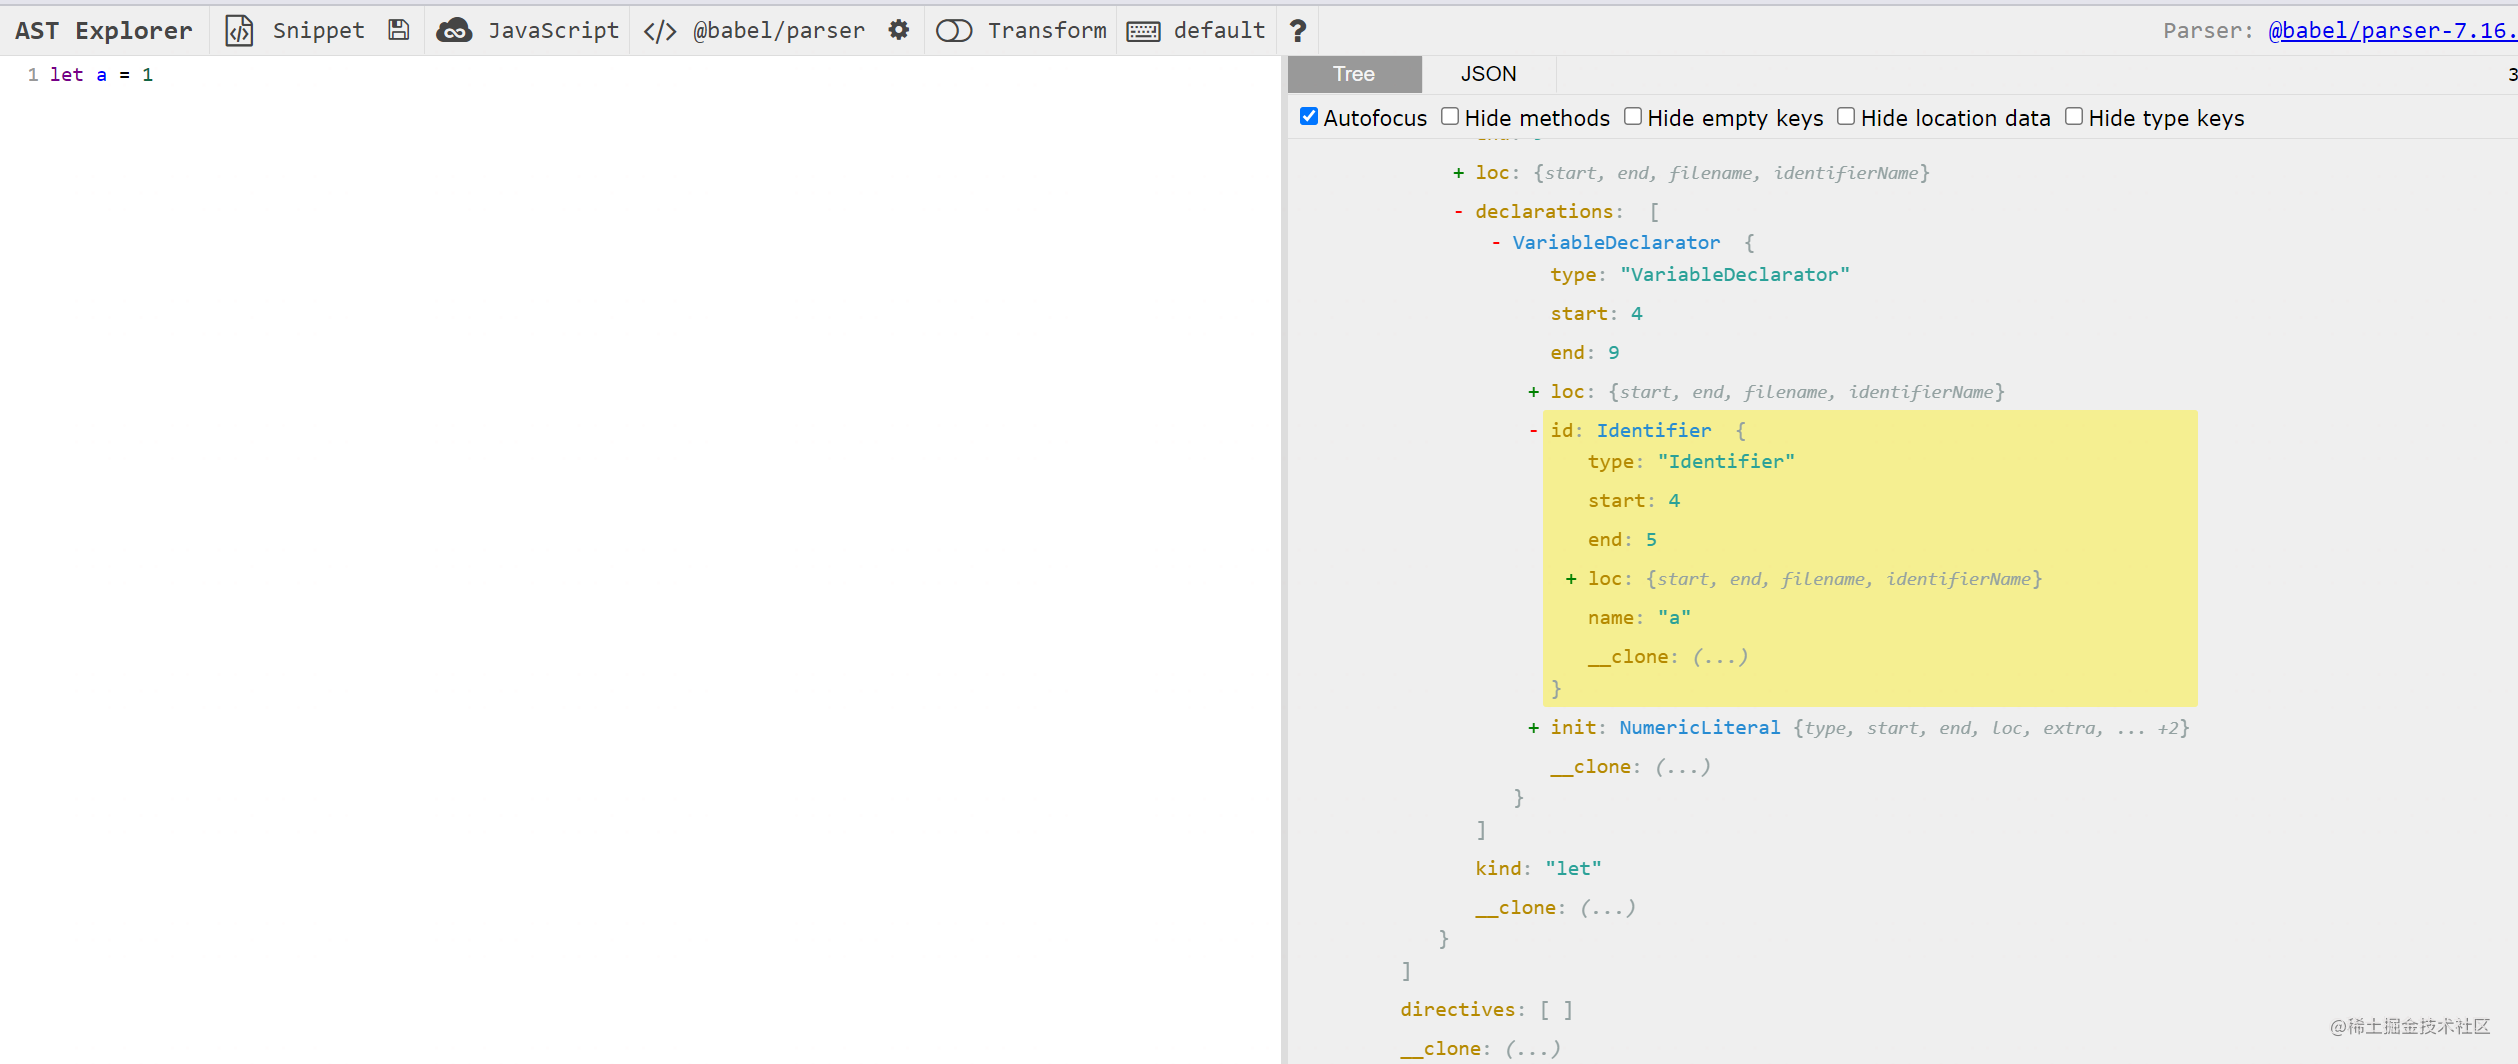Click the AST Explorer title
This screenshot has width=2518, height=1064.
tap(104, 31)
